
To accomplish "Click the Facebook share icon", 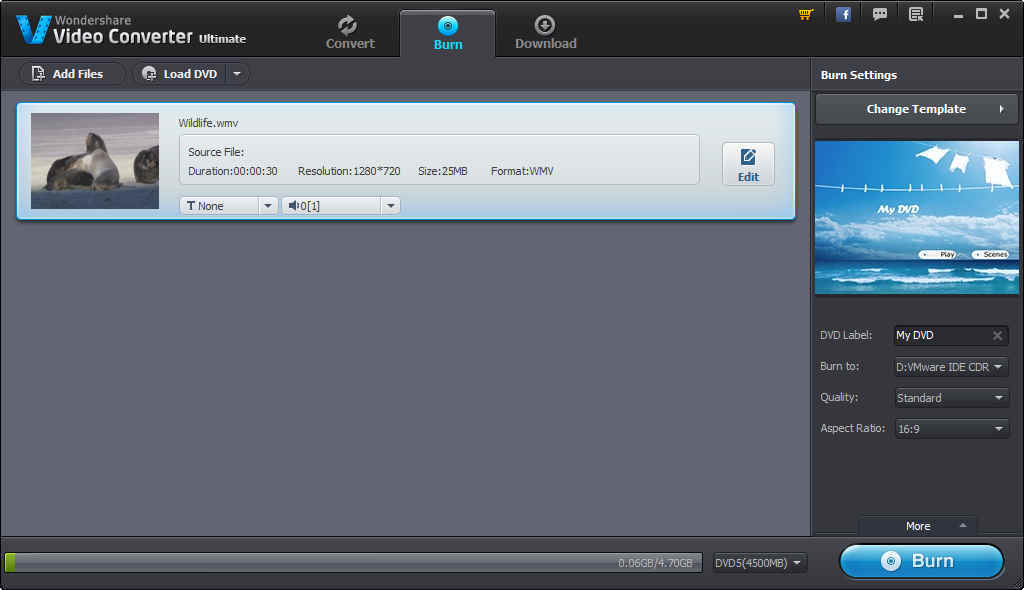I will (843, 14).
